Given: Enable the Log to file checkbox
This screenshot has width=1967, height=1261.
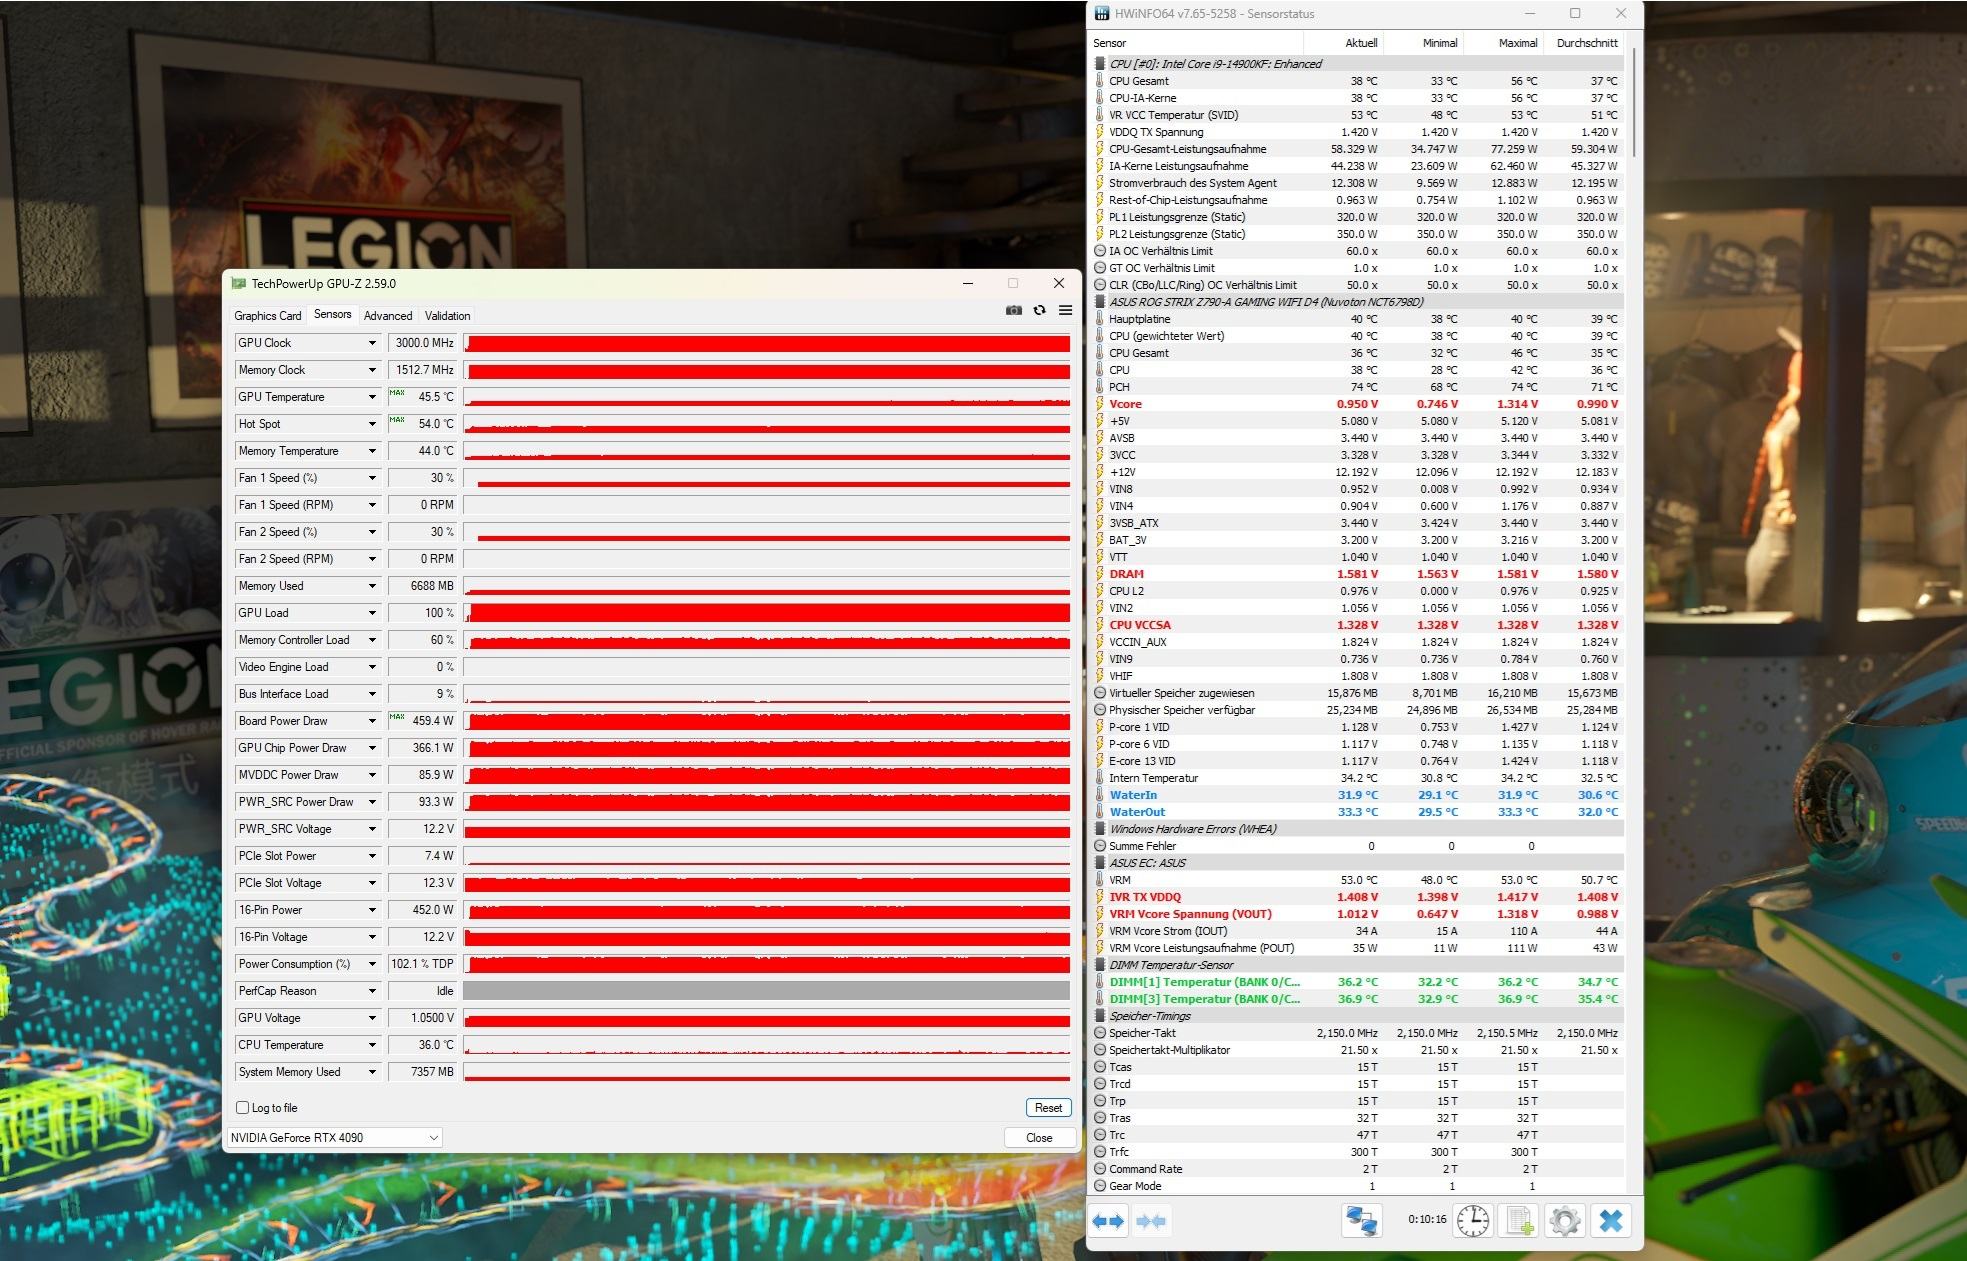Looking at the screenshot, I should pyautogui.click(x=242, y=1108).
